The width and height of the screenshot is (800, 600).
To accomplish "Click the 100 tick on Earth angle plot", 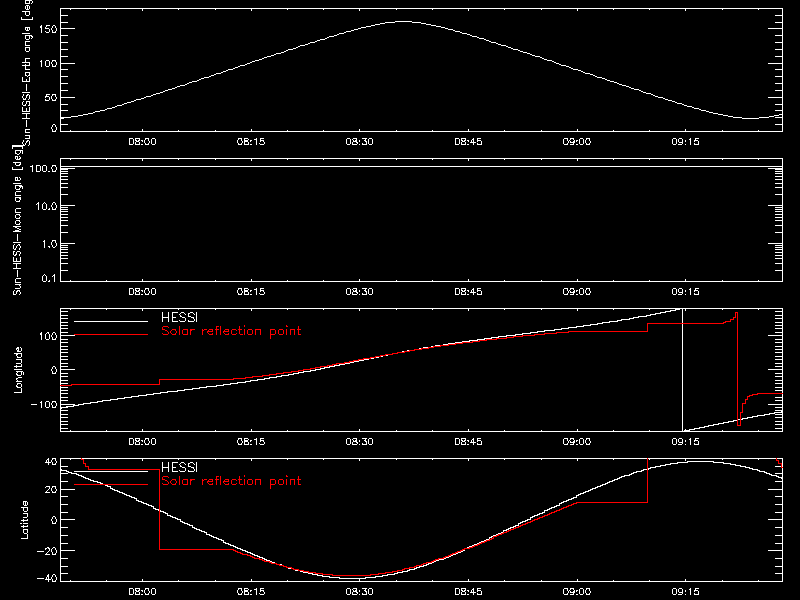I will 47,63.
